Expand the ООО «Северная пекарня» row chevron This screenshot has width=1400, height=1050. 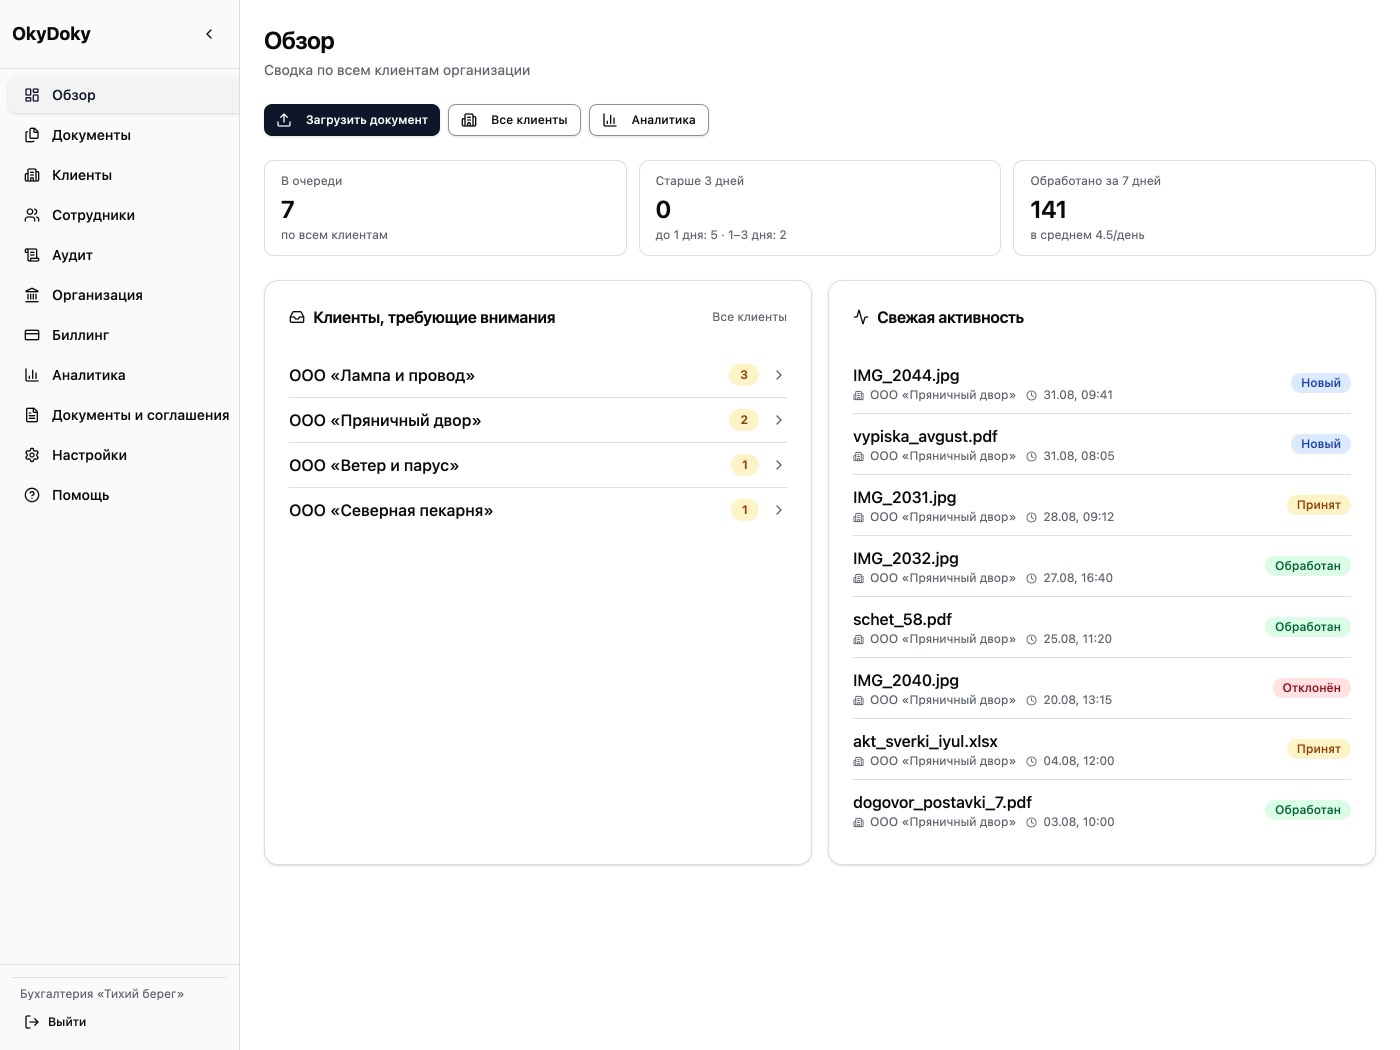coord(779,510)
